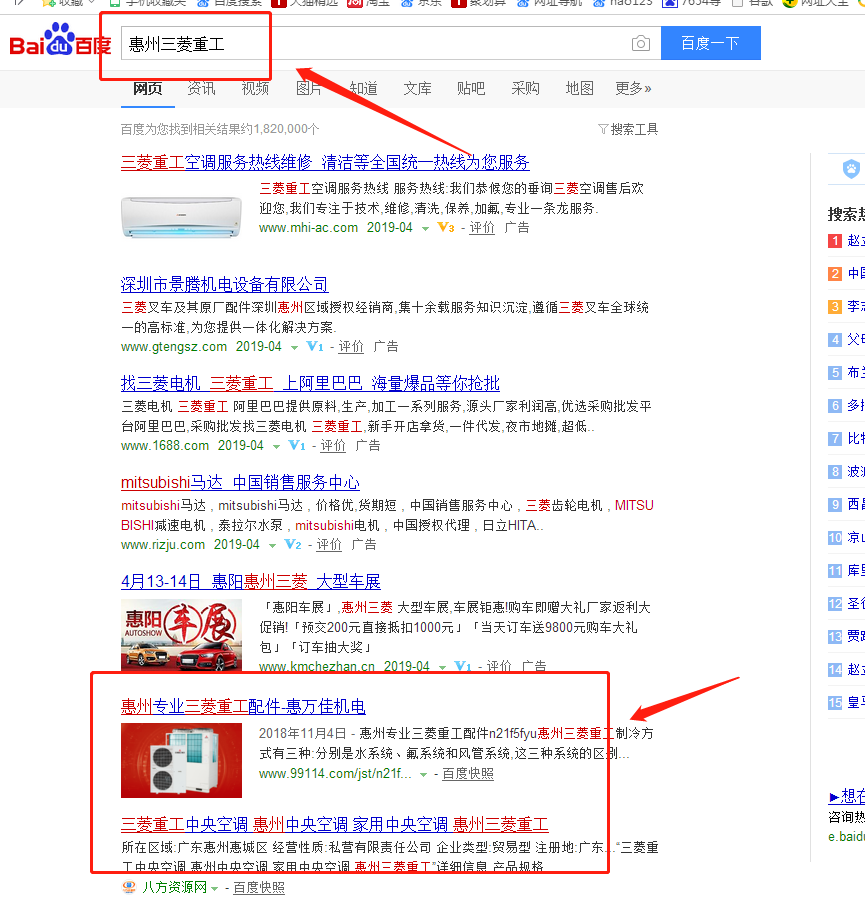Expand dropdown arrow beside 八方资源网
865x909 pixels.
(x=215, y=889)
